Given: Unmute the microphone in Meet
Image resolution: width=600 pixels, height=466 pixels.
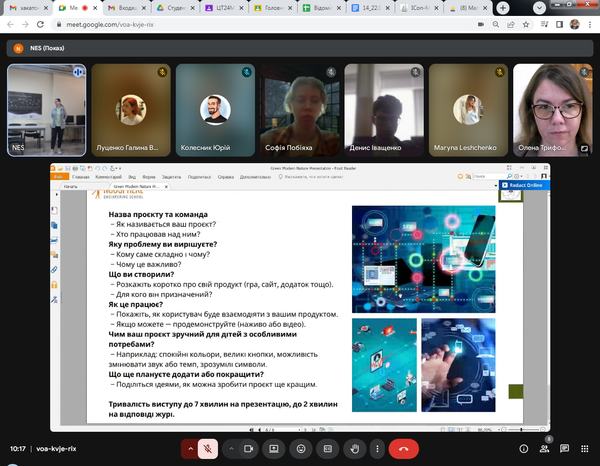Looking at the screenshot, I should click(208, 449).
